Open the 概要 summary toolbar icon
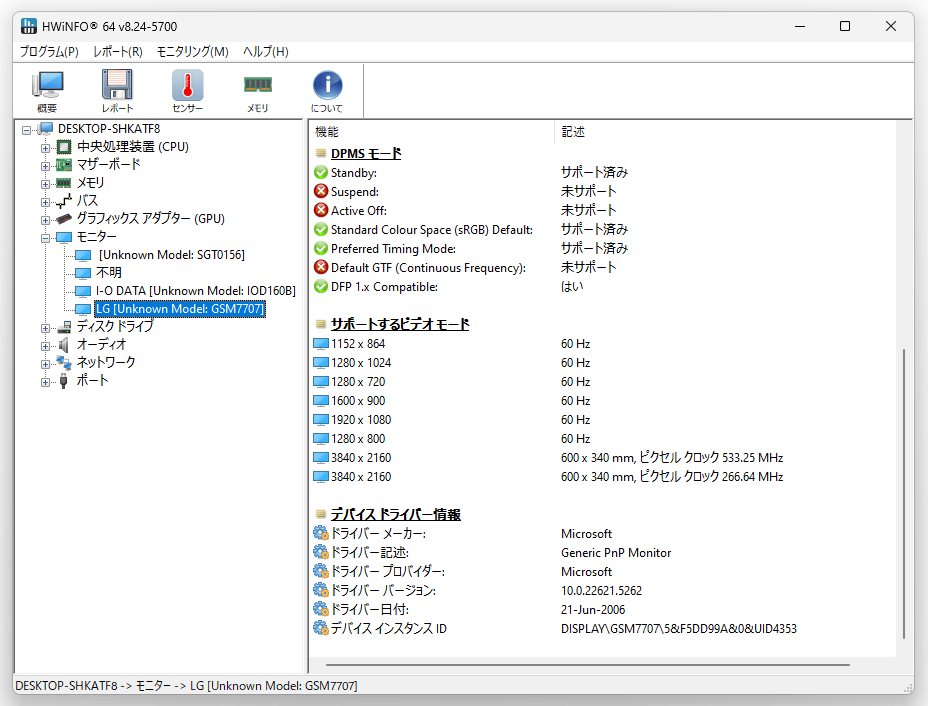 pyautogui.click(x=47, y=91)
